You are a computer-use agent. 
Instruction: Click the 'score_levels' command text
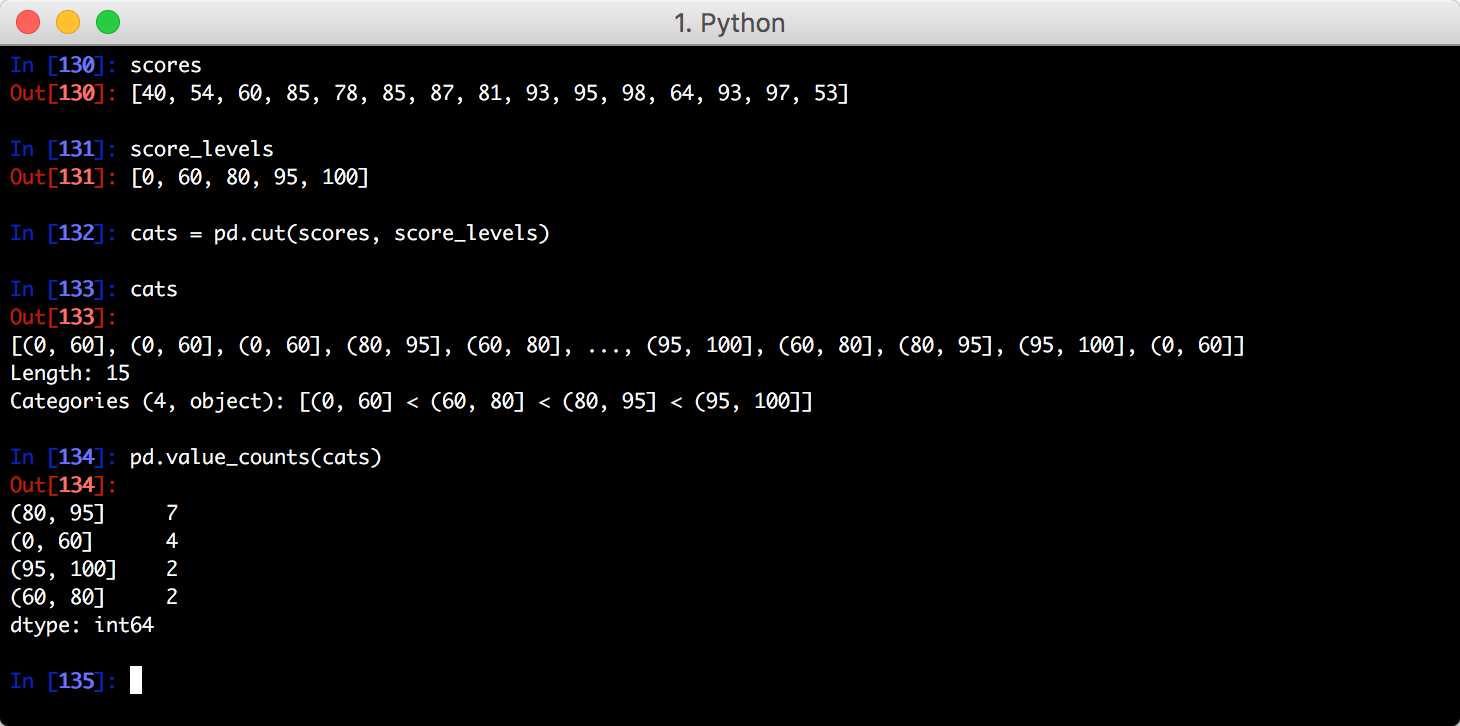[201, 149]
